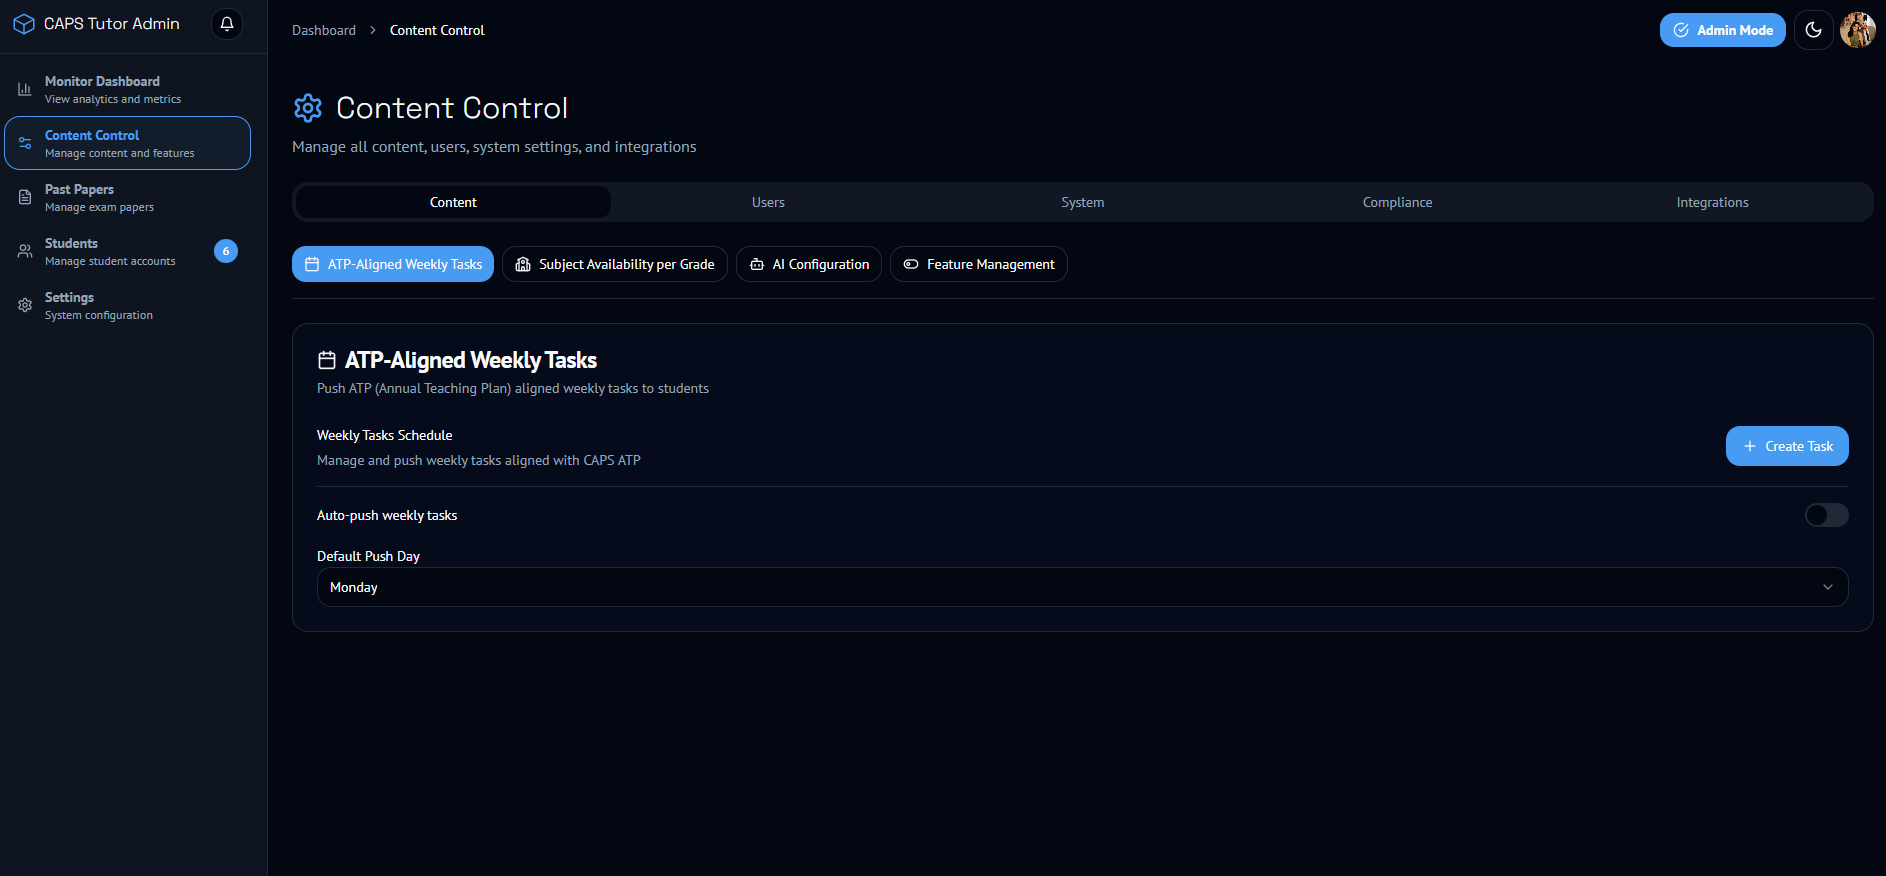Screen dimensions: 1886x876
Task: Open the AI Configuration section
Action: tap(808, 264)
